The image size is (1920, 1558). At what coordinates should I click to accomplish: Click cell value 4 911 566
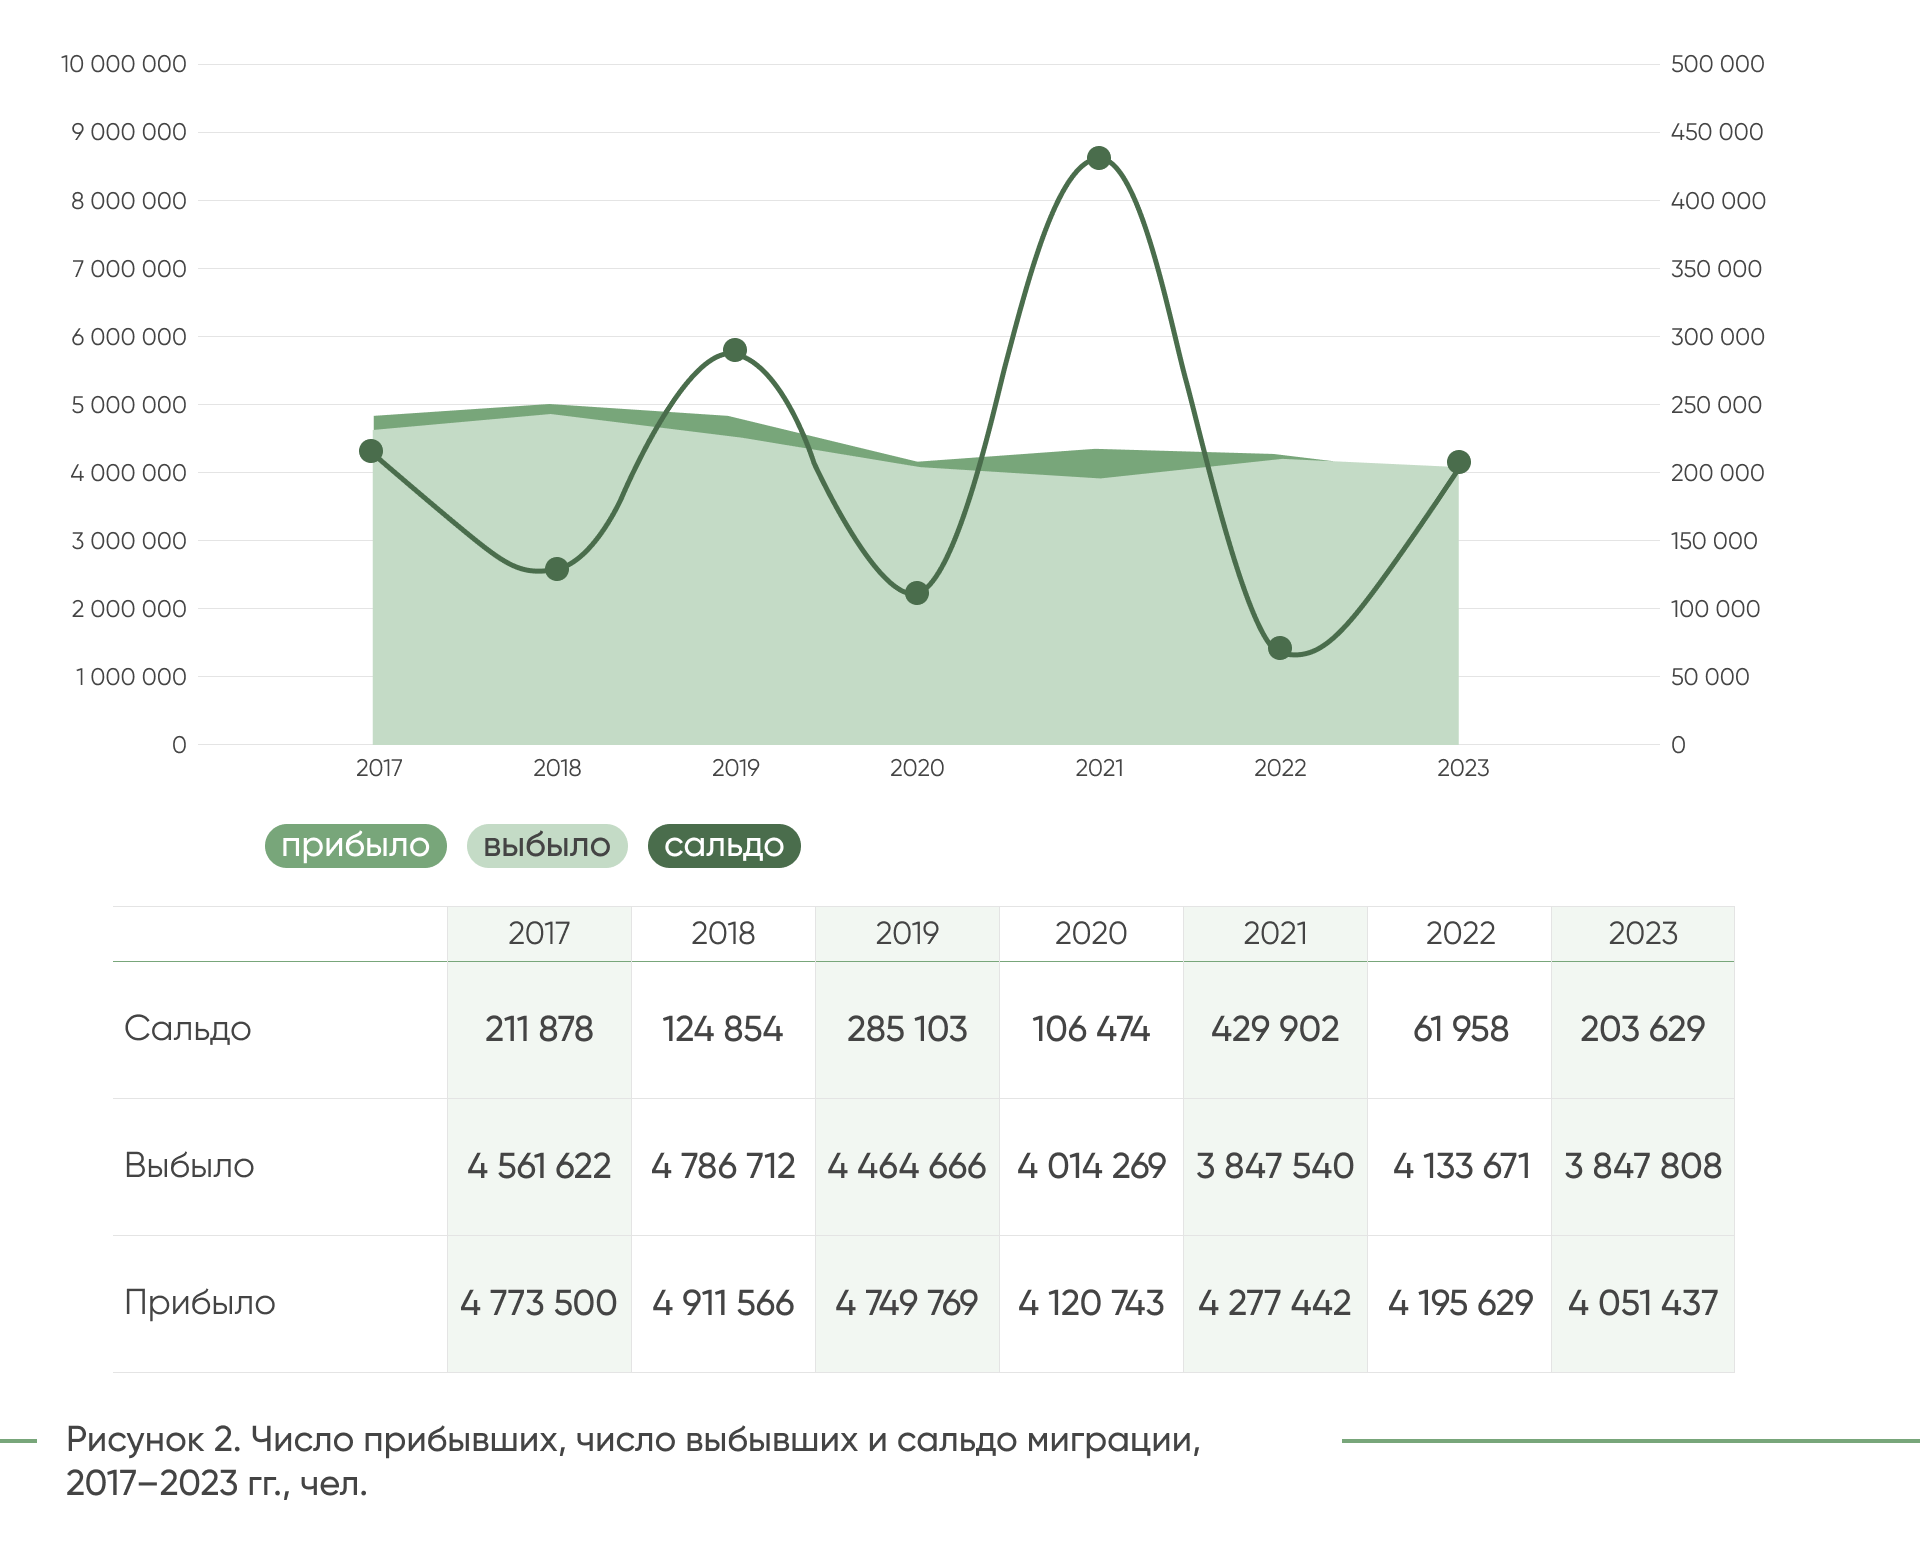[723, 1303]
